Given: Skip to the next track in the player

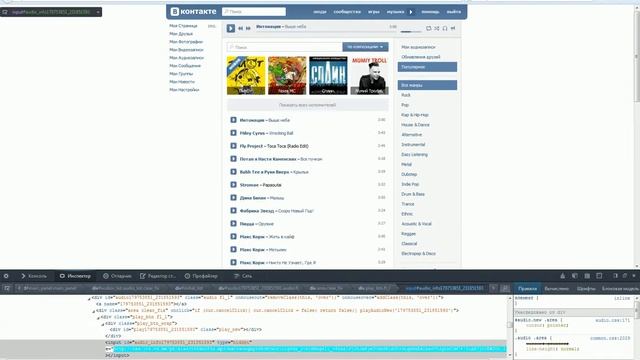Looking at the screenshot, I should (248, 28).
